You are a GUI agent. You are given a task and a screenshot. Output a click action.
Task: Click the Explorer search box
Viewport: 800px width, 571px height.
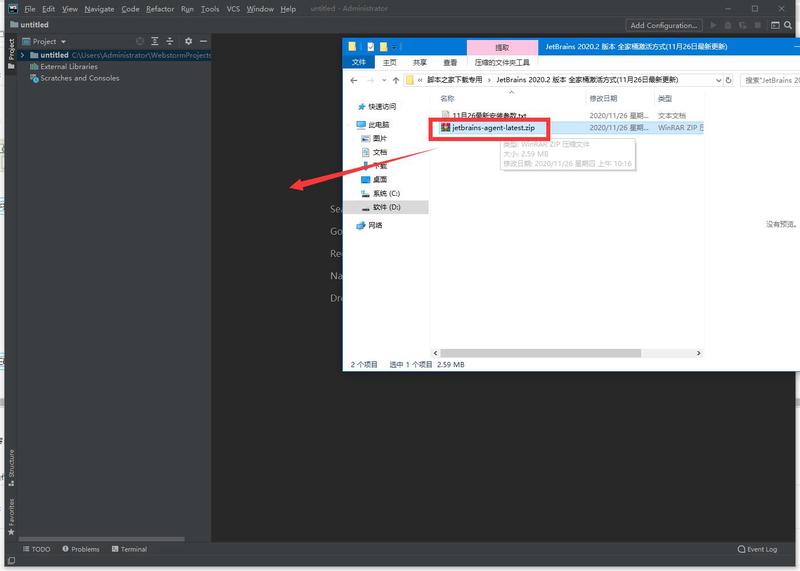click(x=770, y=81)
